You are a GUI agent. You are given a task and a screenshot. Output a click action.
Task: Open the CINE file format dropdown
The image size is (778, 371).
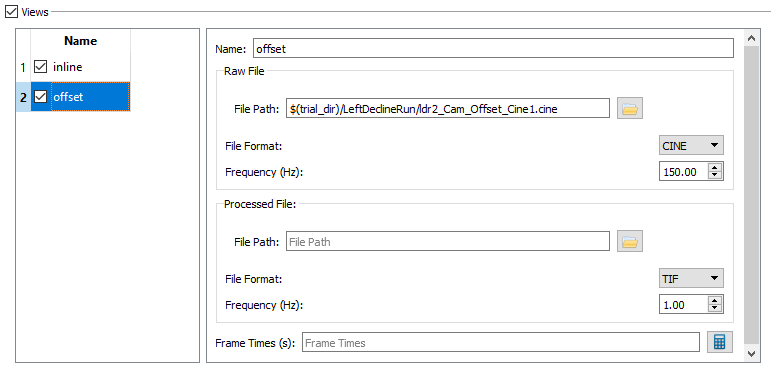coord(691,145)
